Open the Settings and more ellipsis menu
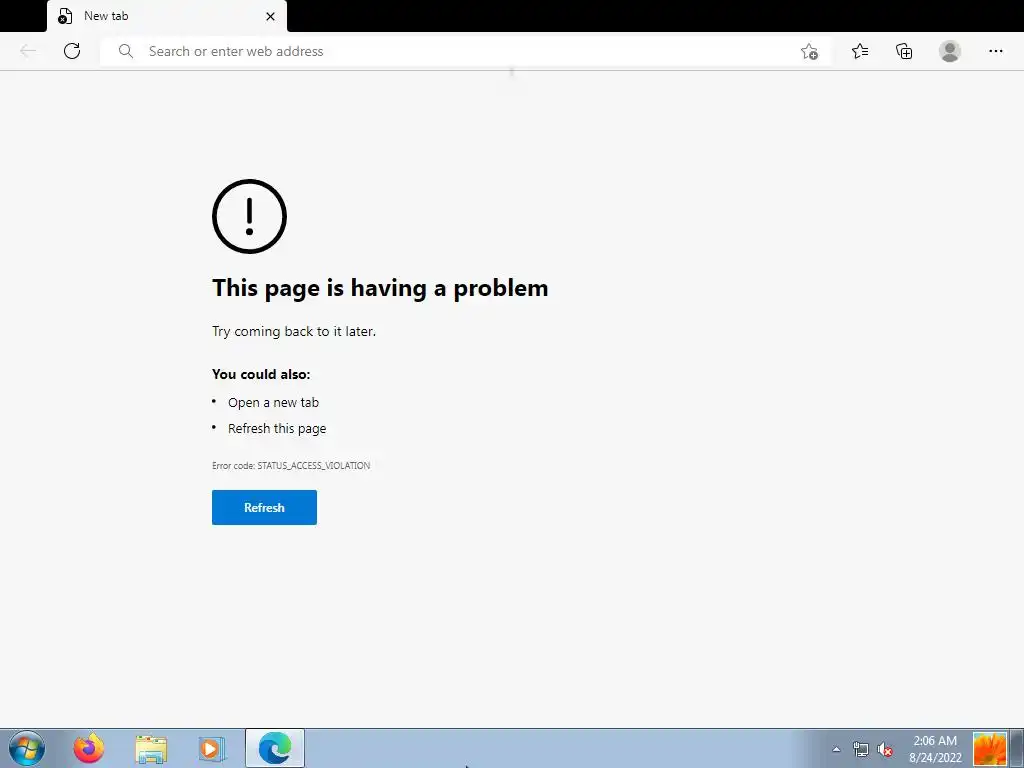The width and height of the screenshot is (1024, 768). point(995,51)
